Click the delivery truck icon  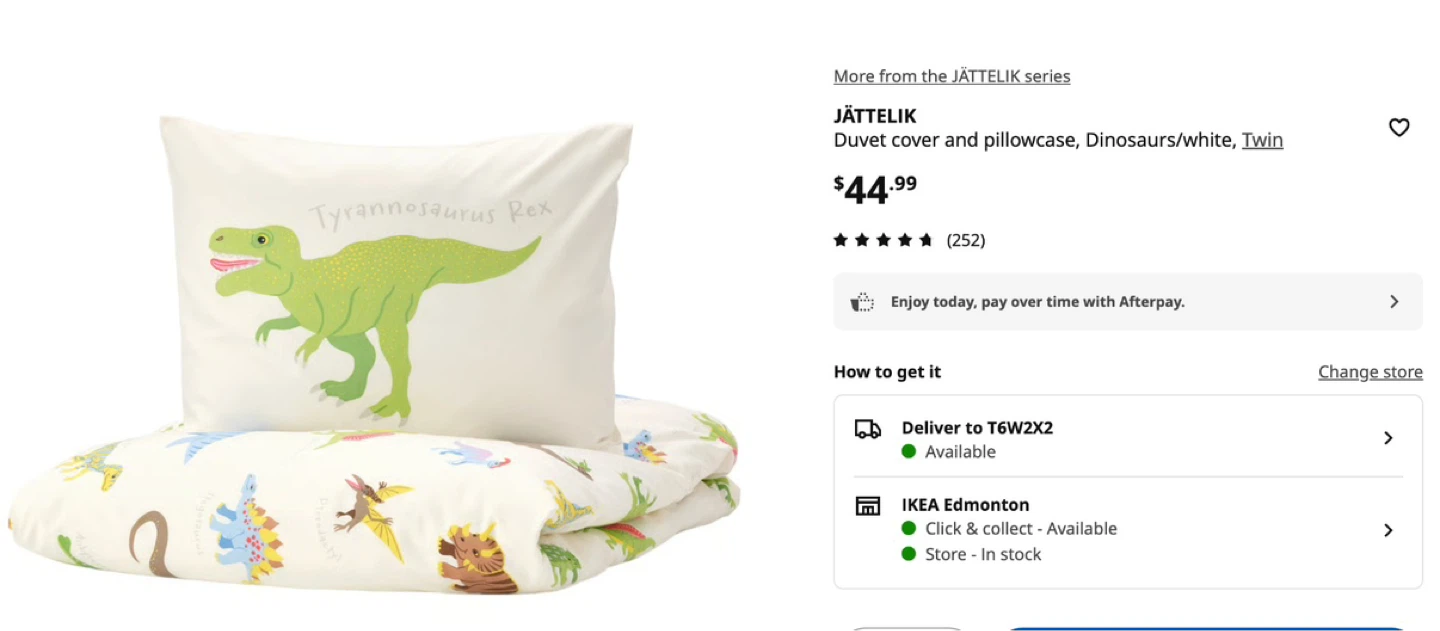pyautogui.click(x=868, y=429)
